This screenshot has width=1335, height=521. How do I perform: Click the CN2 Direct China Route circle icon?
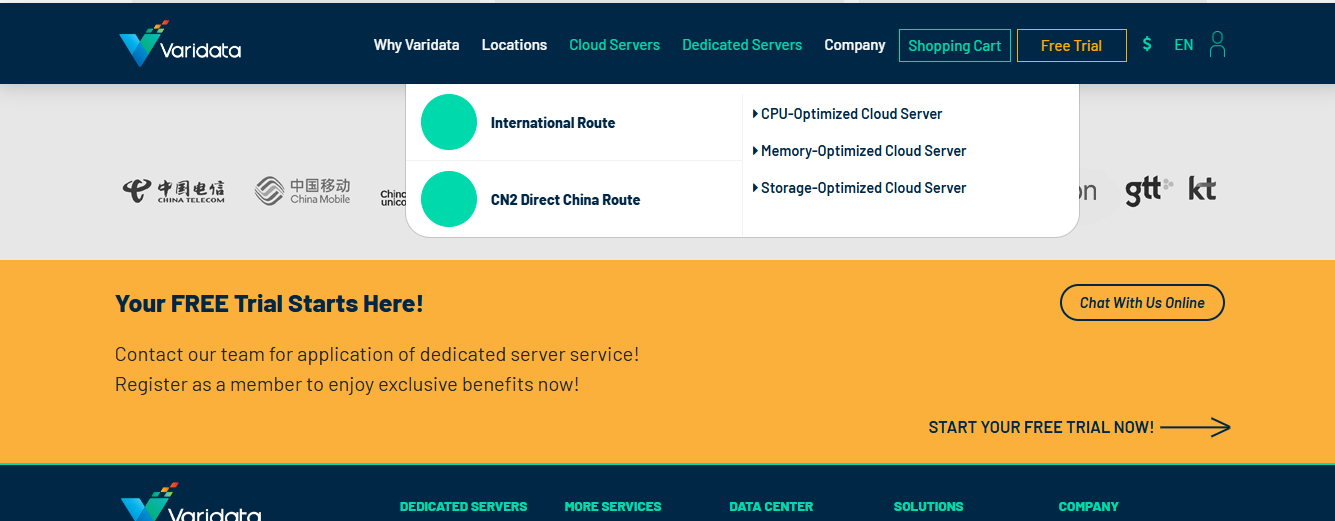449,199
